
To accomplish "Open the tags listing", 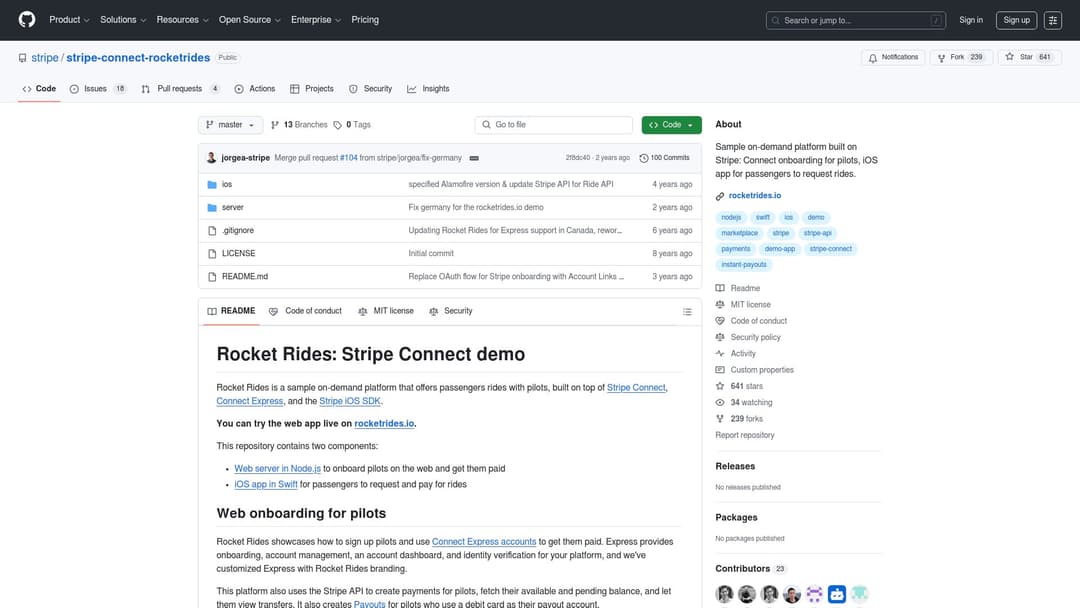I will point(352,125).
